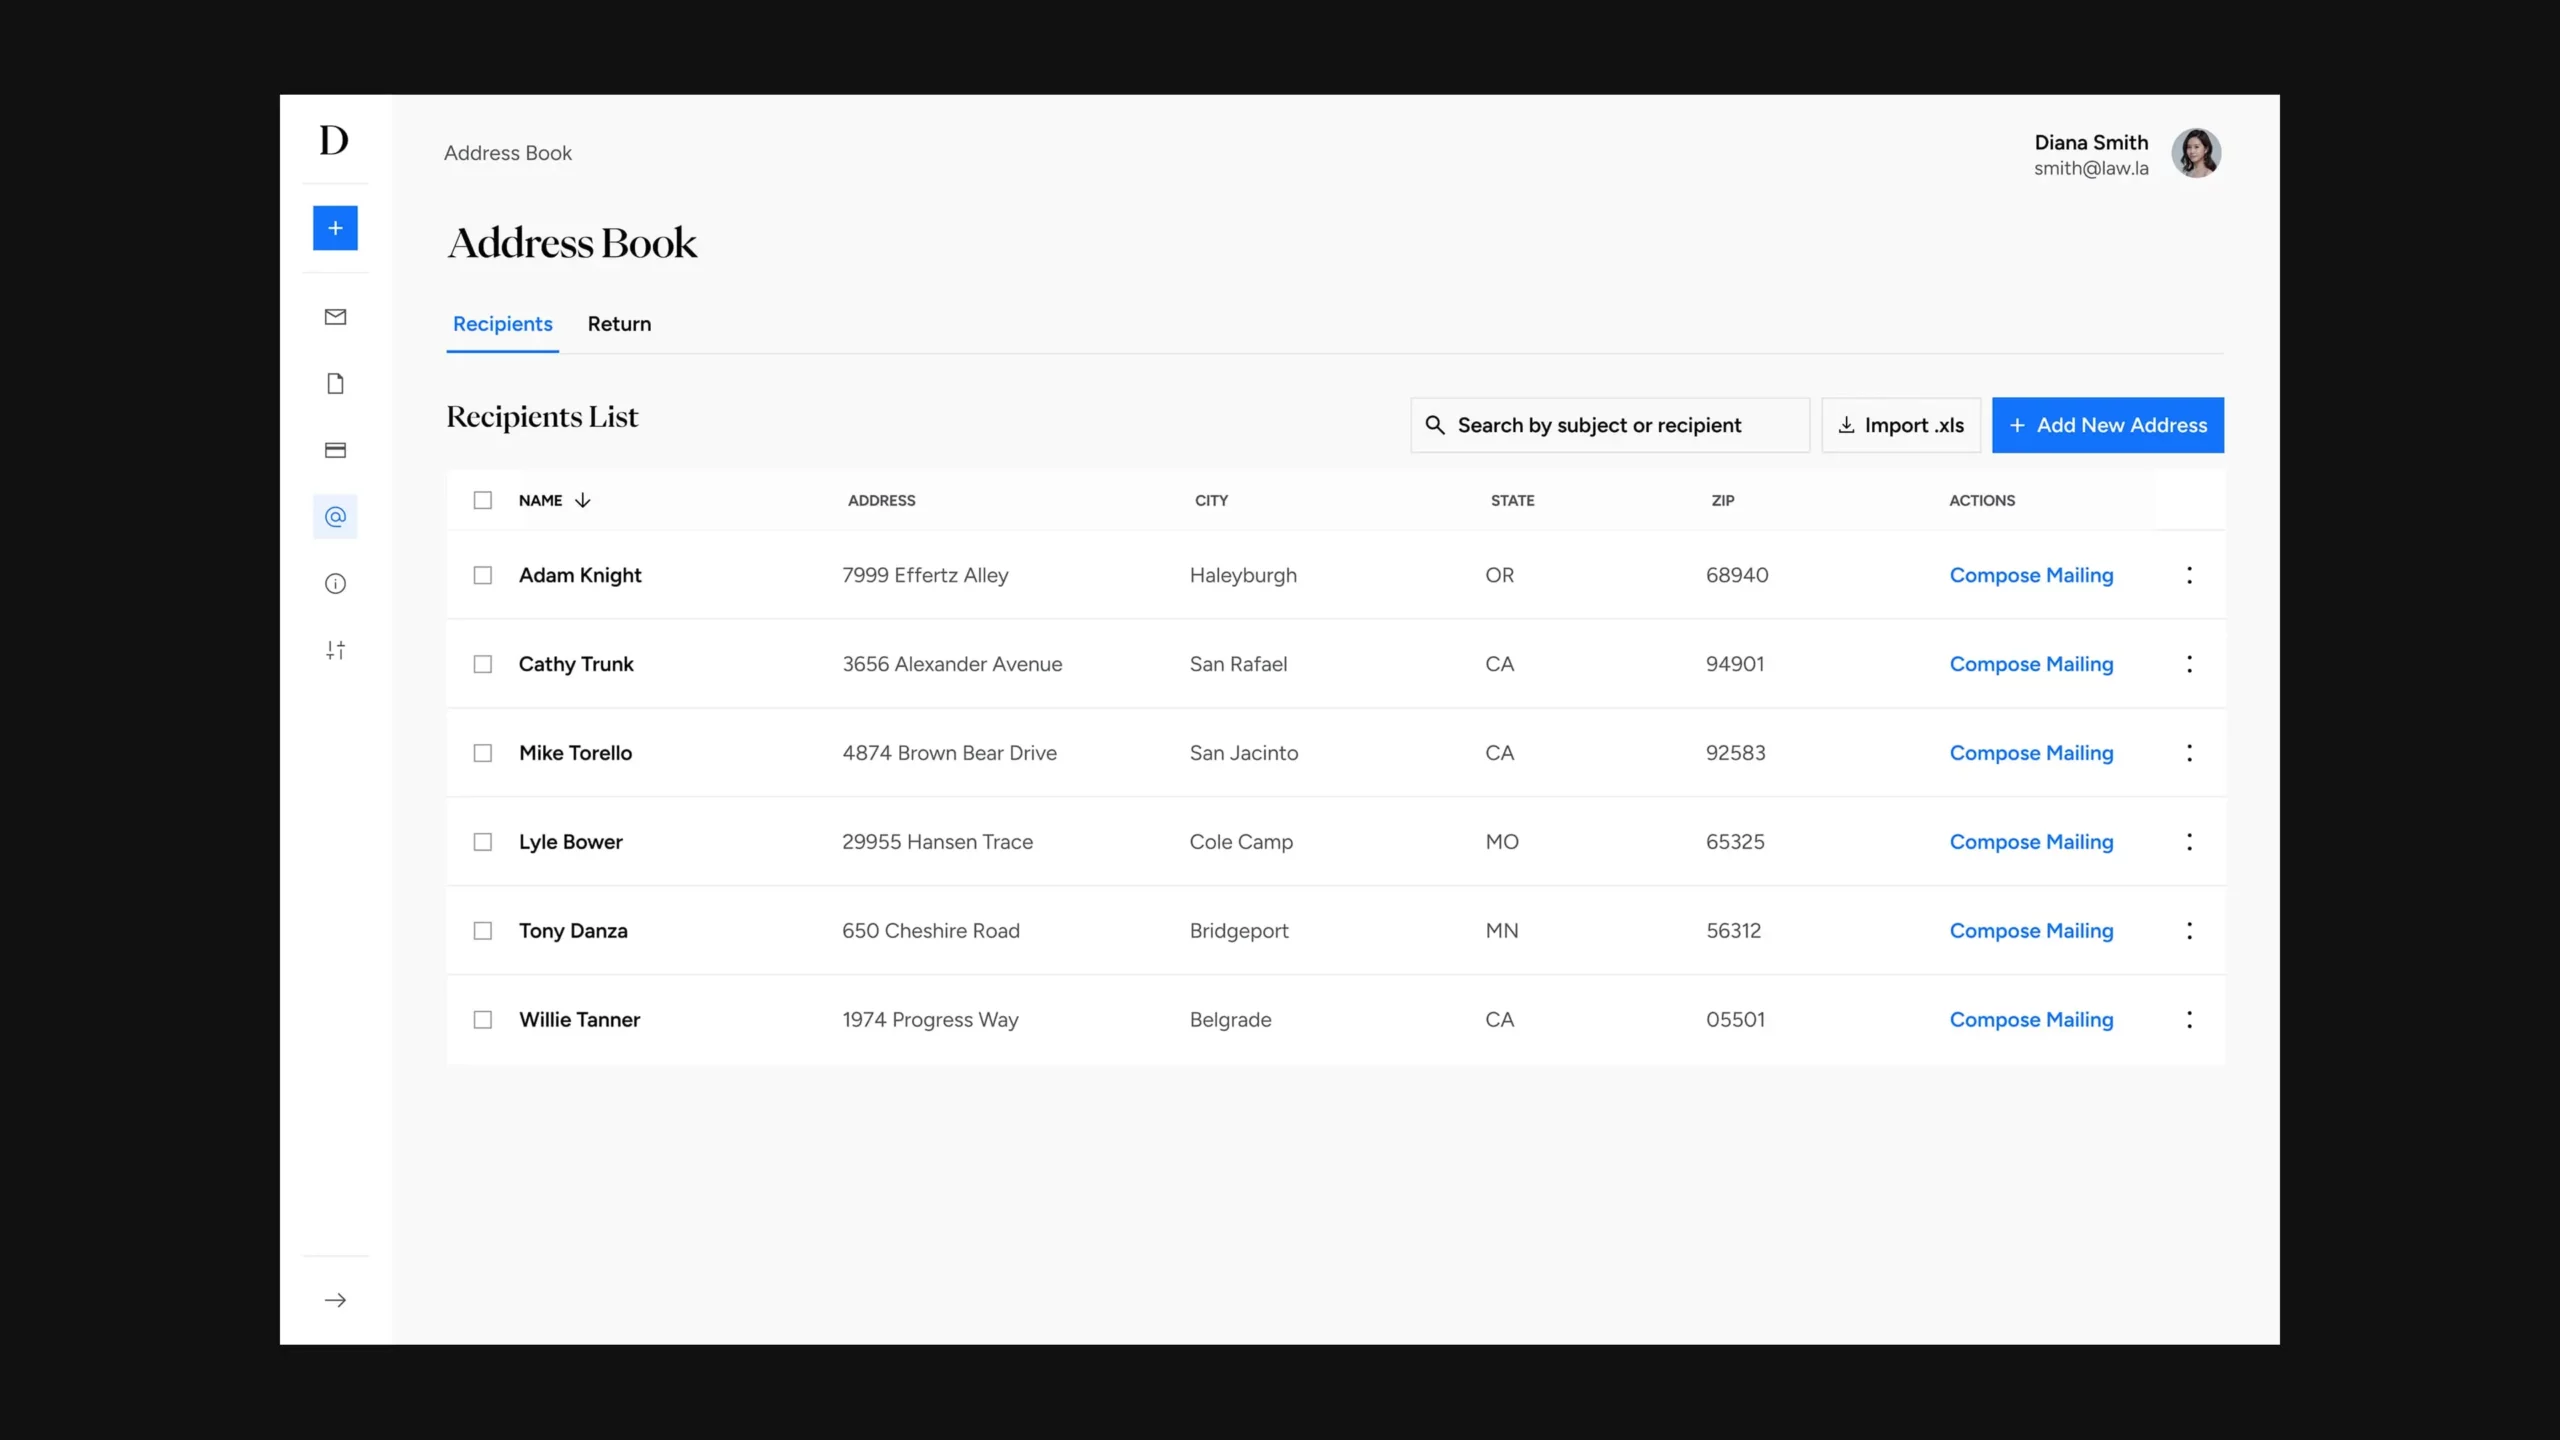This screenshot has width=2560, height=1440.
Task: Click address 650 Cheshire Road
Action: [931, 931]
